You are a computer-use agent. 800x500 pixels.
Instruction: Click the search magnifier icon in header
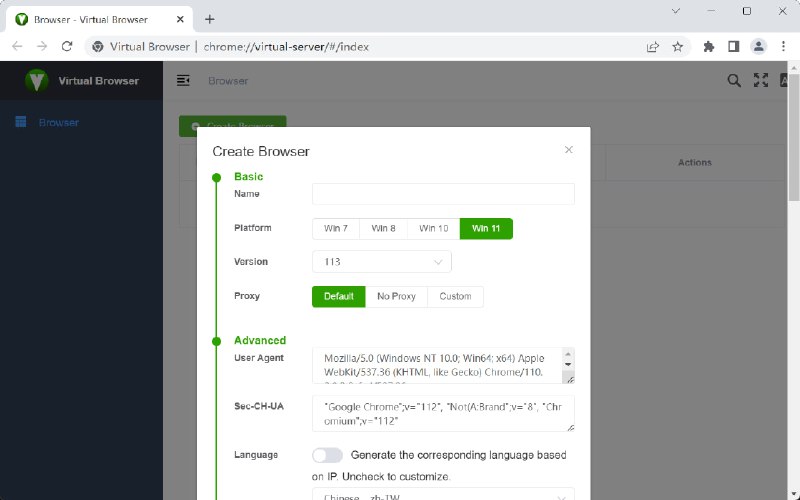[734, 80]
